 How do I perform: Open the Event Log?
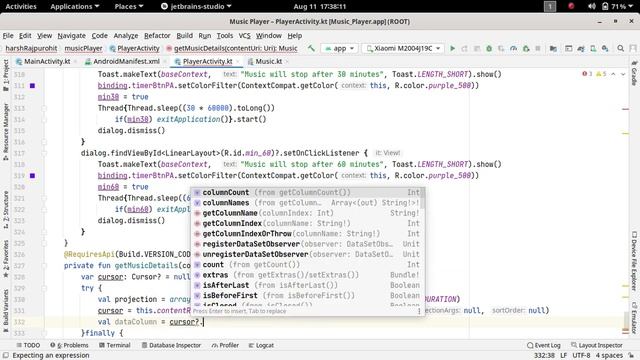tap(543, 345)
